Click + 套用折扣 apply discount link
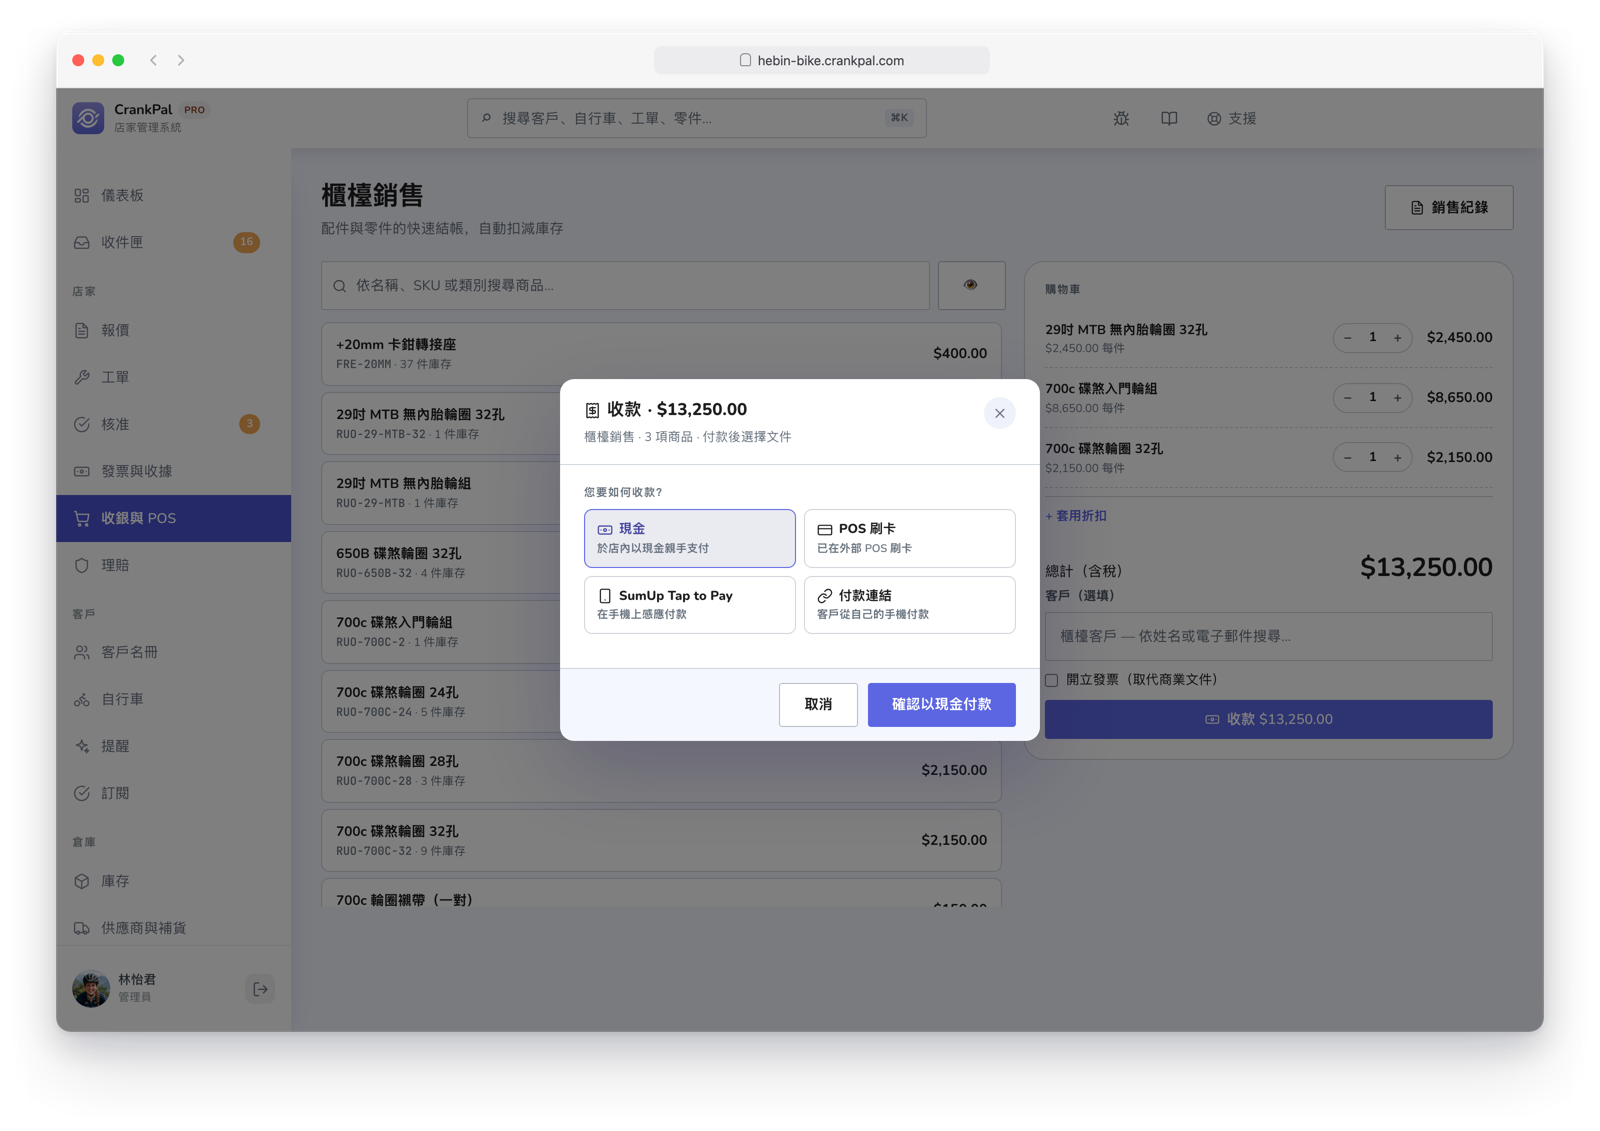Image resolution: width=1600 pixels, height=1131 pixels. (1076, 516)
